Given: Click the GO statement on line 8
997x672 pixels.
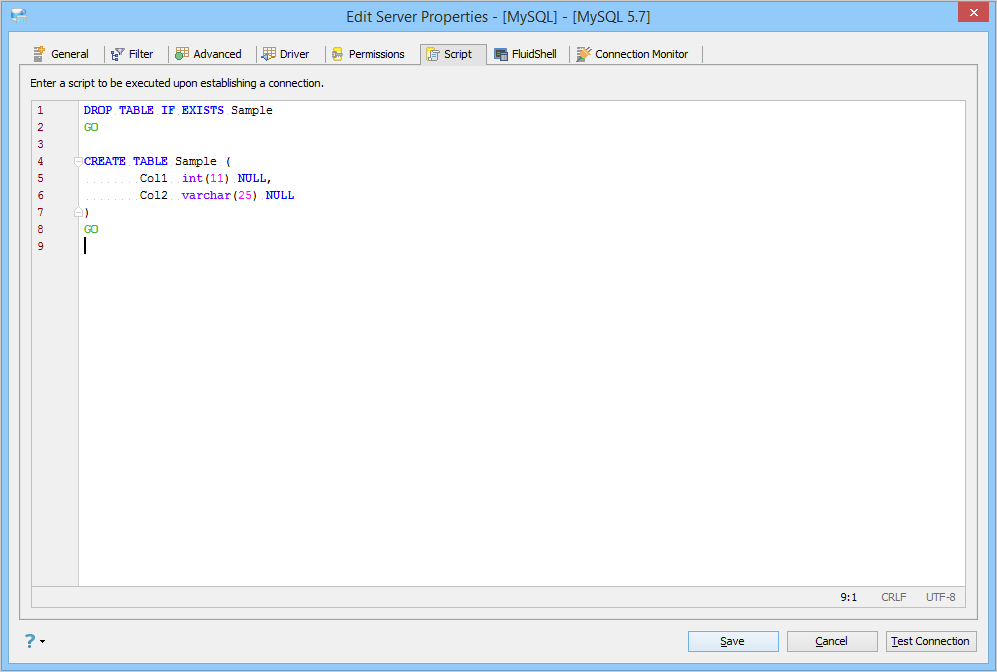Looking at the screenshot, I should (91, 229).
